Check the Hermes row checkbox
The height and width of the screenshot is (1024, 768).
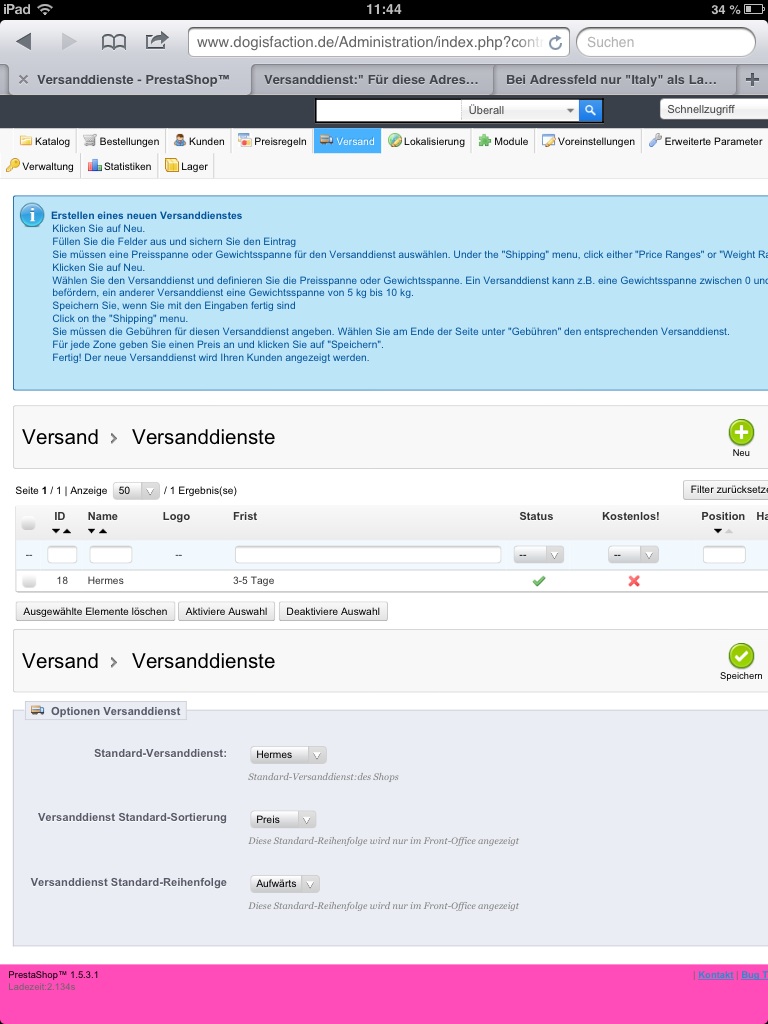(29, 581)
